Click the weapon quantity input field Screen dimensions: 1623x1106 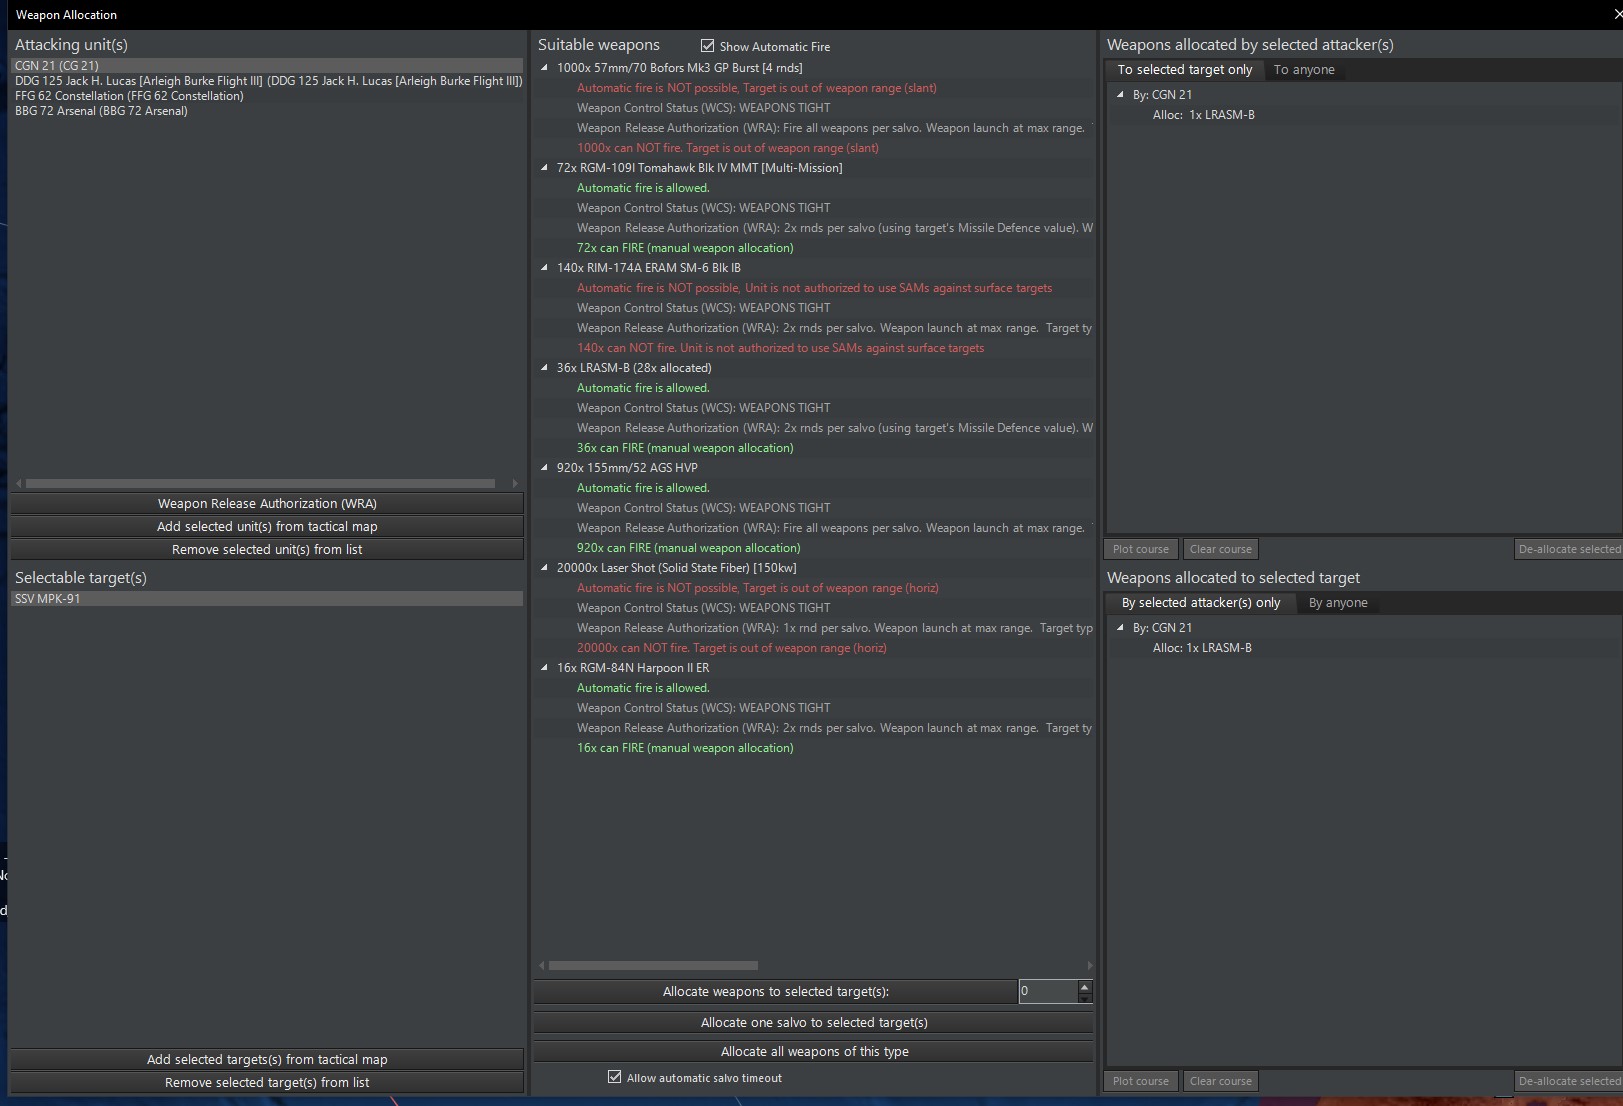pos(1047,991)
